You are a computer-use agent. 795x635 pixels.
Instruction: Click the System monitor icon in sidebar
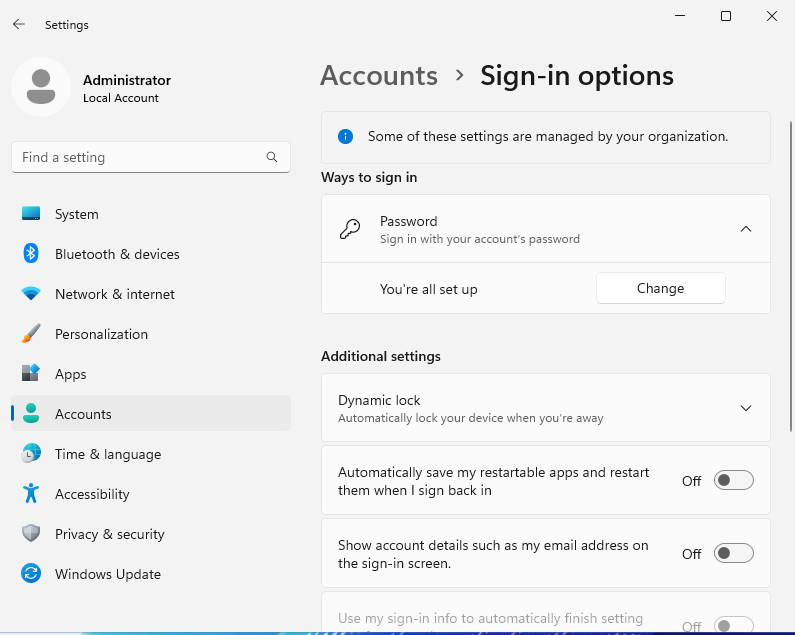31,214
